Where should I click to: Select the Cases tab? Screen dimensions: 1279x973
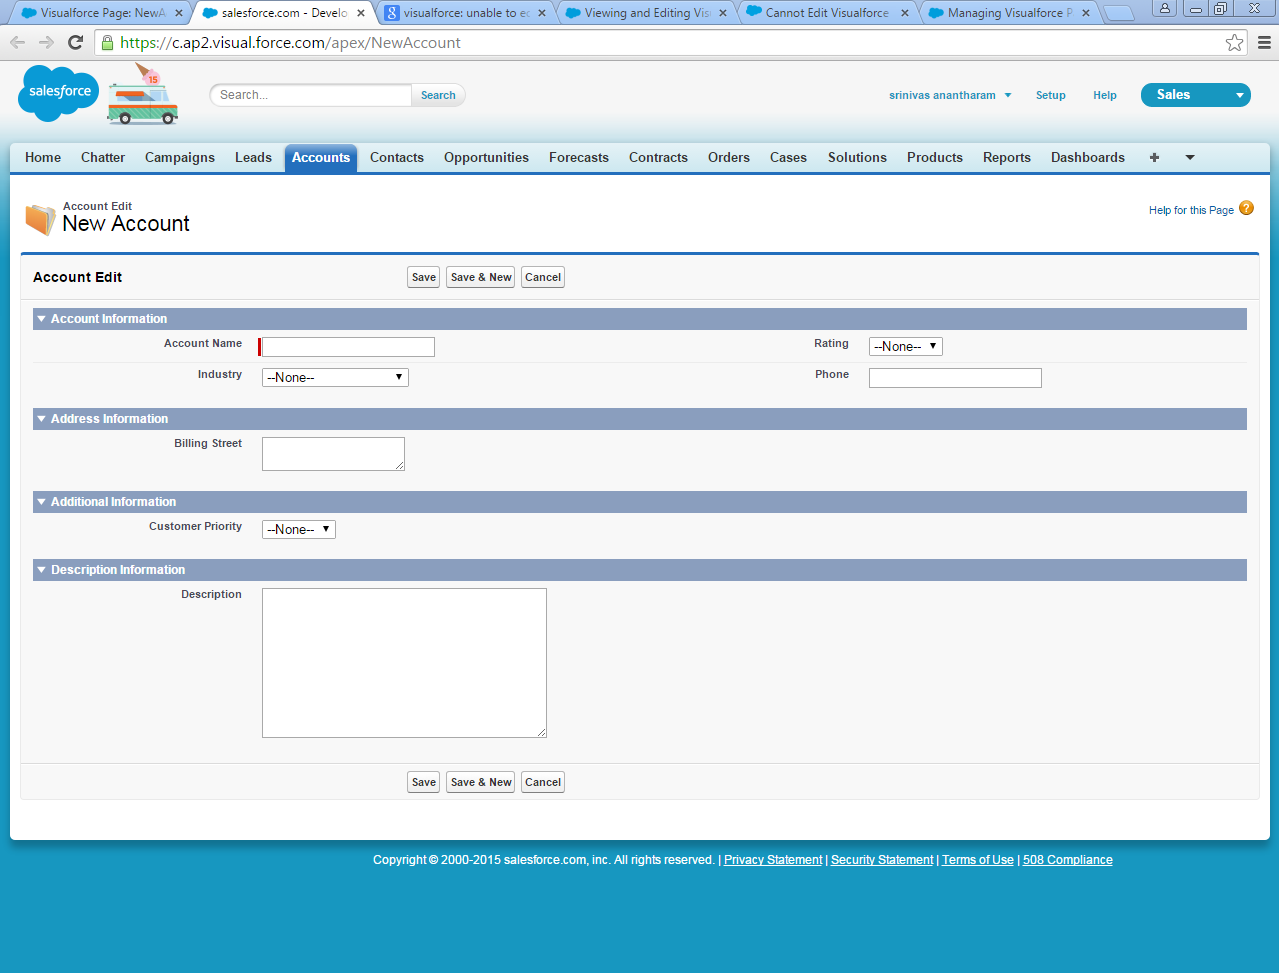pyautogui.click(x=788, y=158)
